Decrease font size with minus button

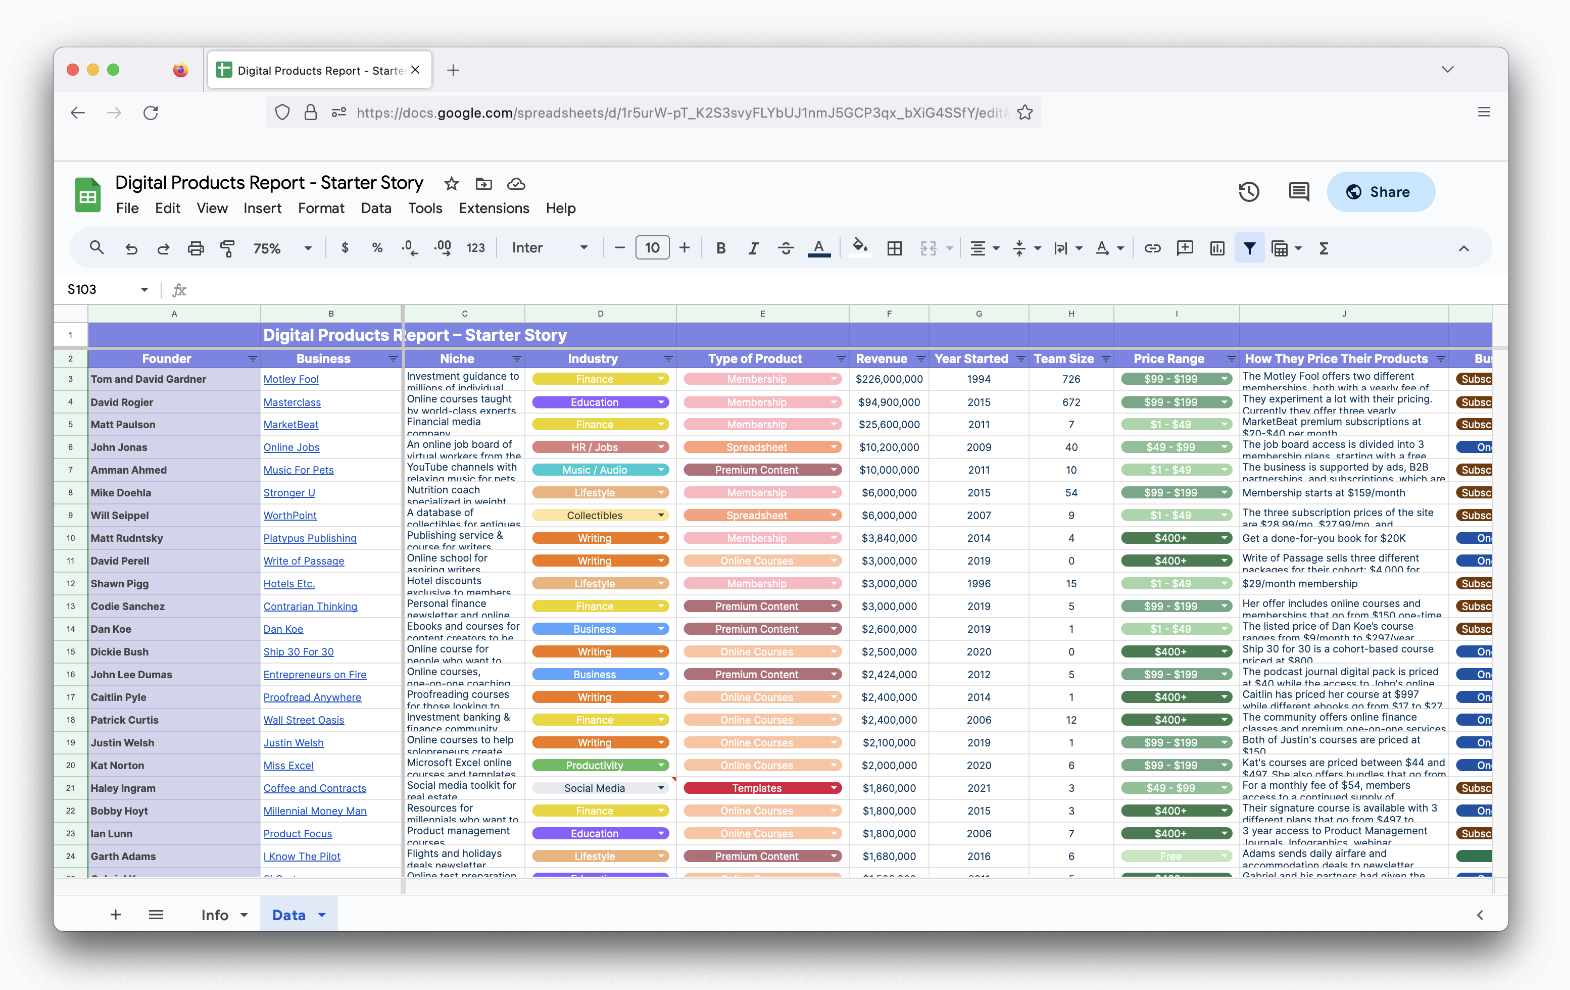(x=620, y=248)
